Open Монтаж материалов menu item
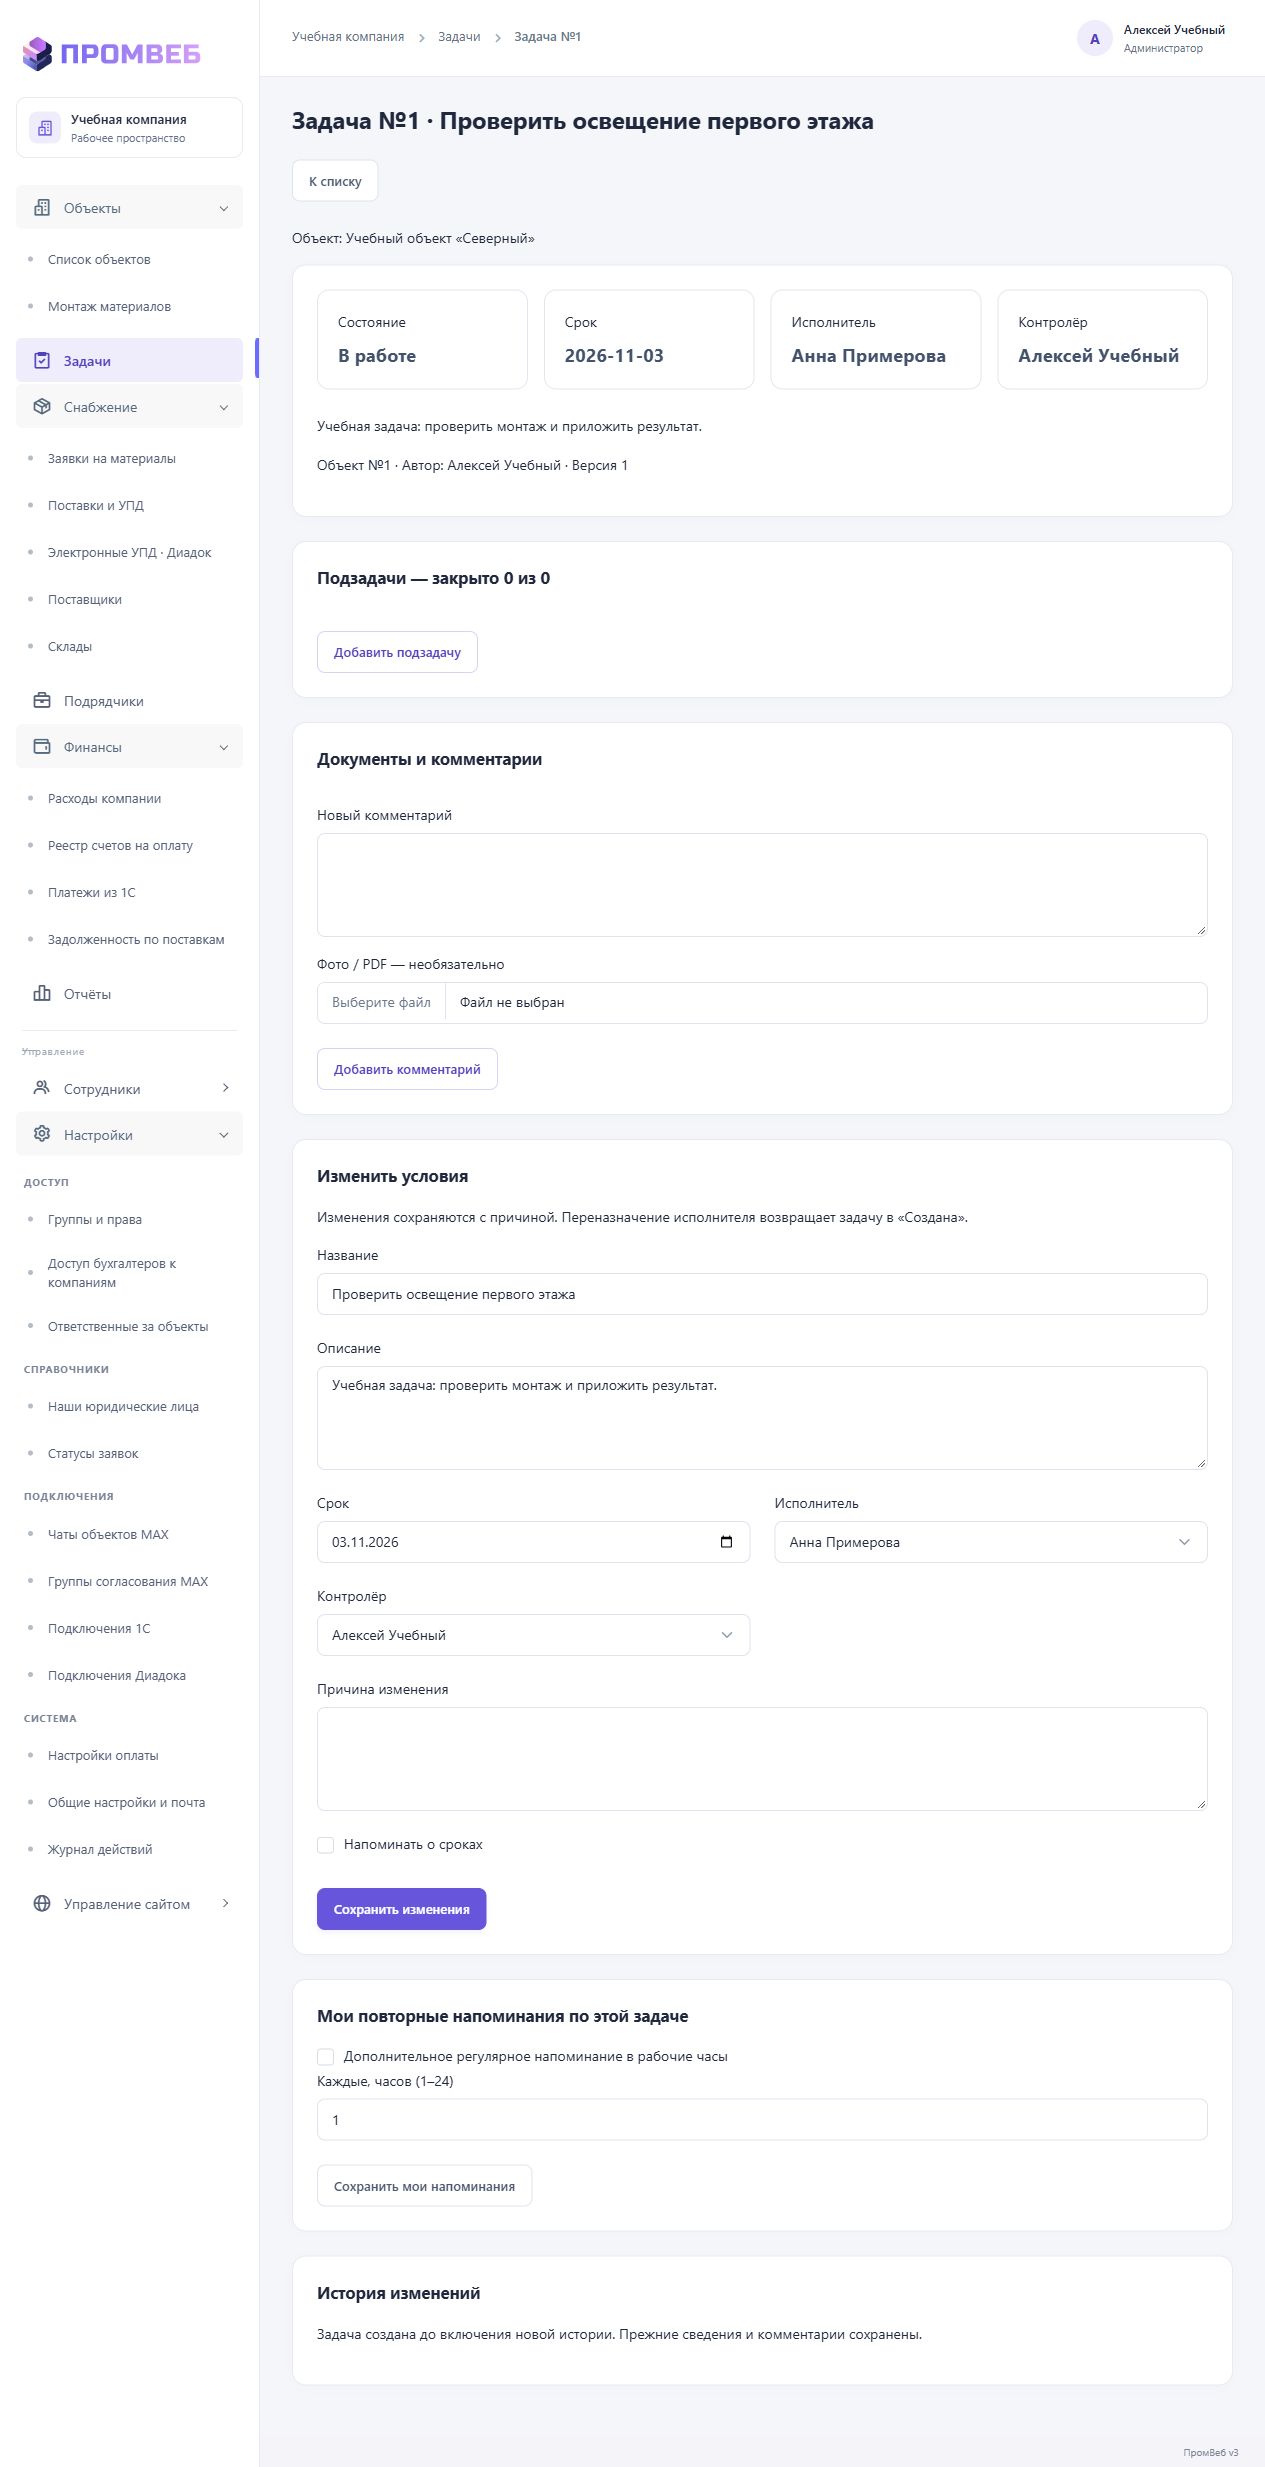Screen dimensions: 1265x2467 pyautogui.click(x=109, y=306)
